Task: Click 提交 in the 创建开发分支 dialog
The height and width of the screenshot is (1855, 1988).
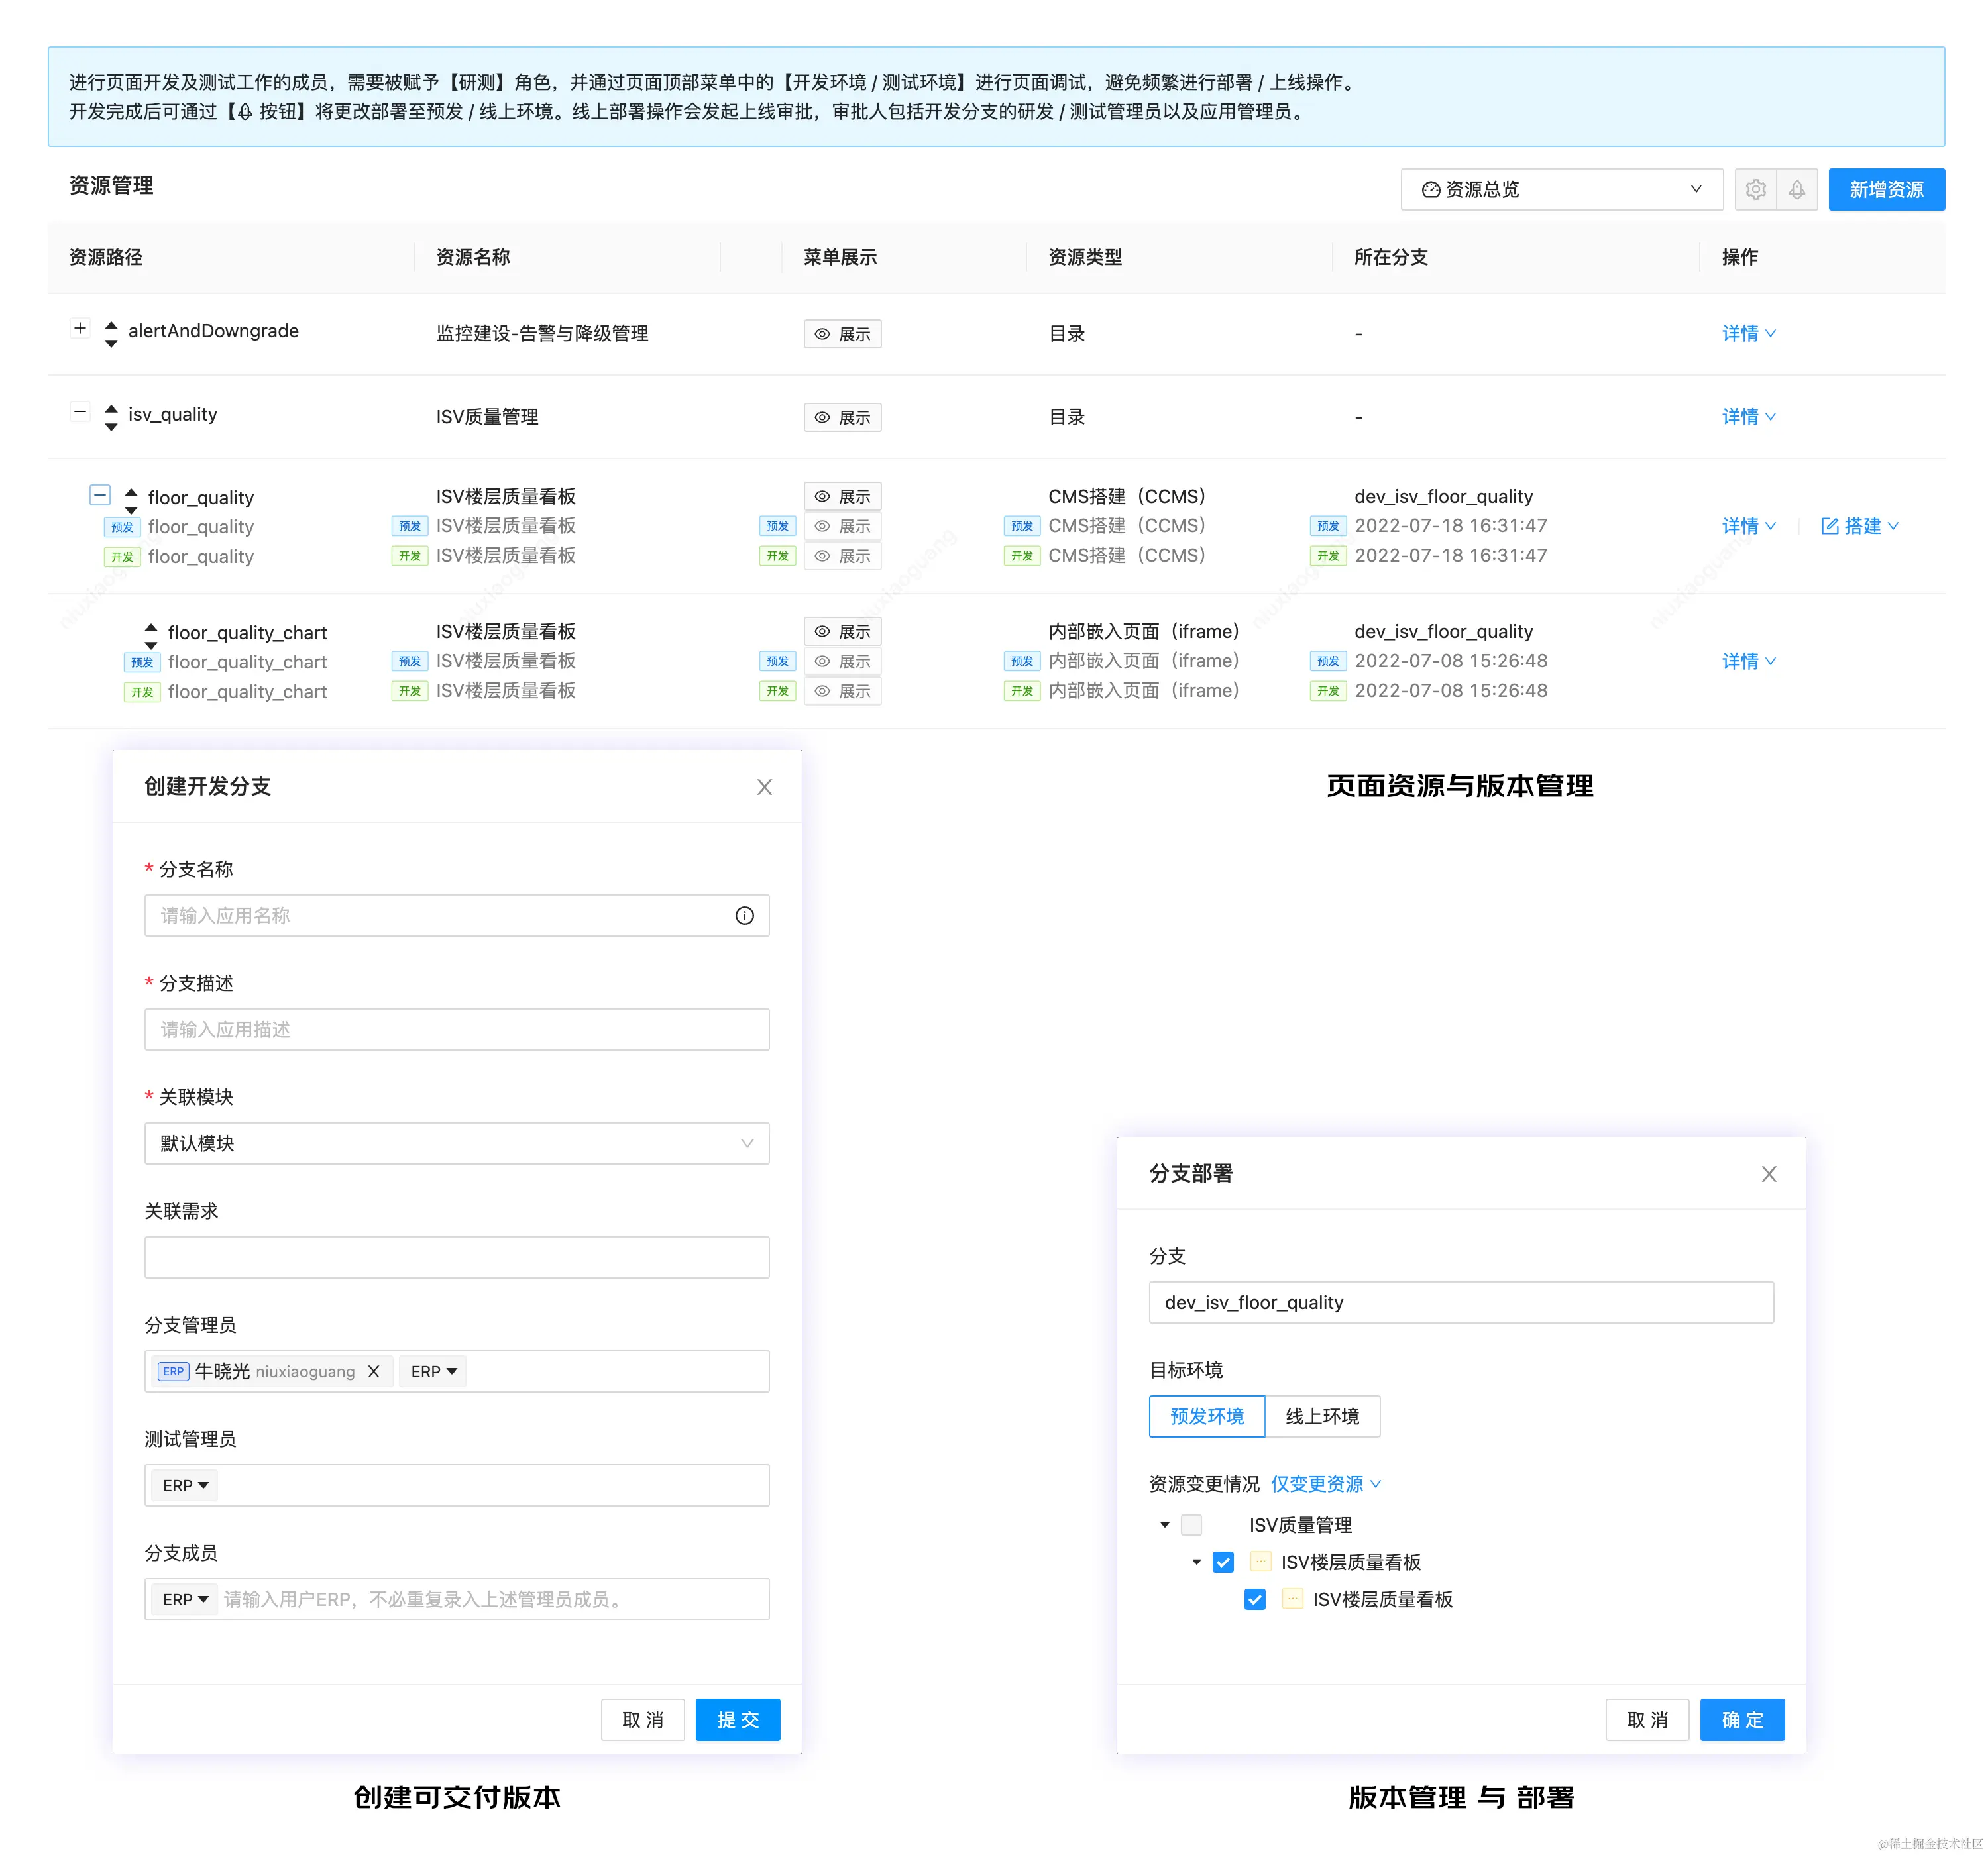Action: coord(737,1719)
